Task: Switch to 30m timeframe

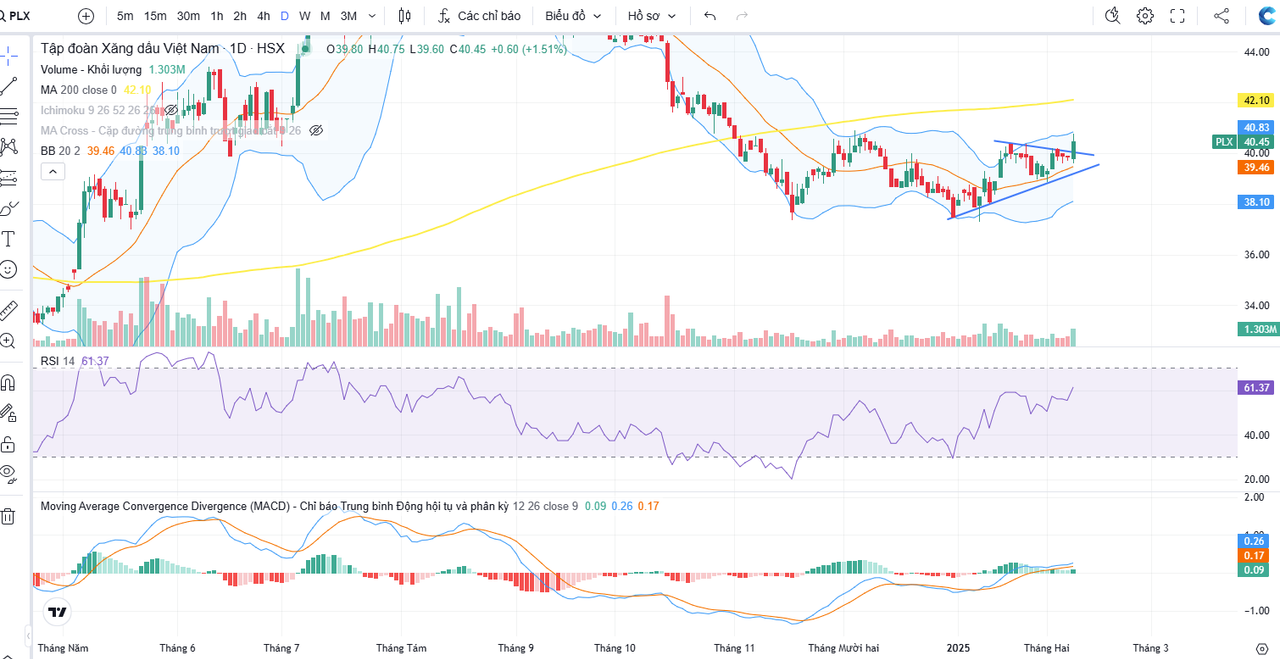Action: click(188, 16)
